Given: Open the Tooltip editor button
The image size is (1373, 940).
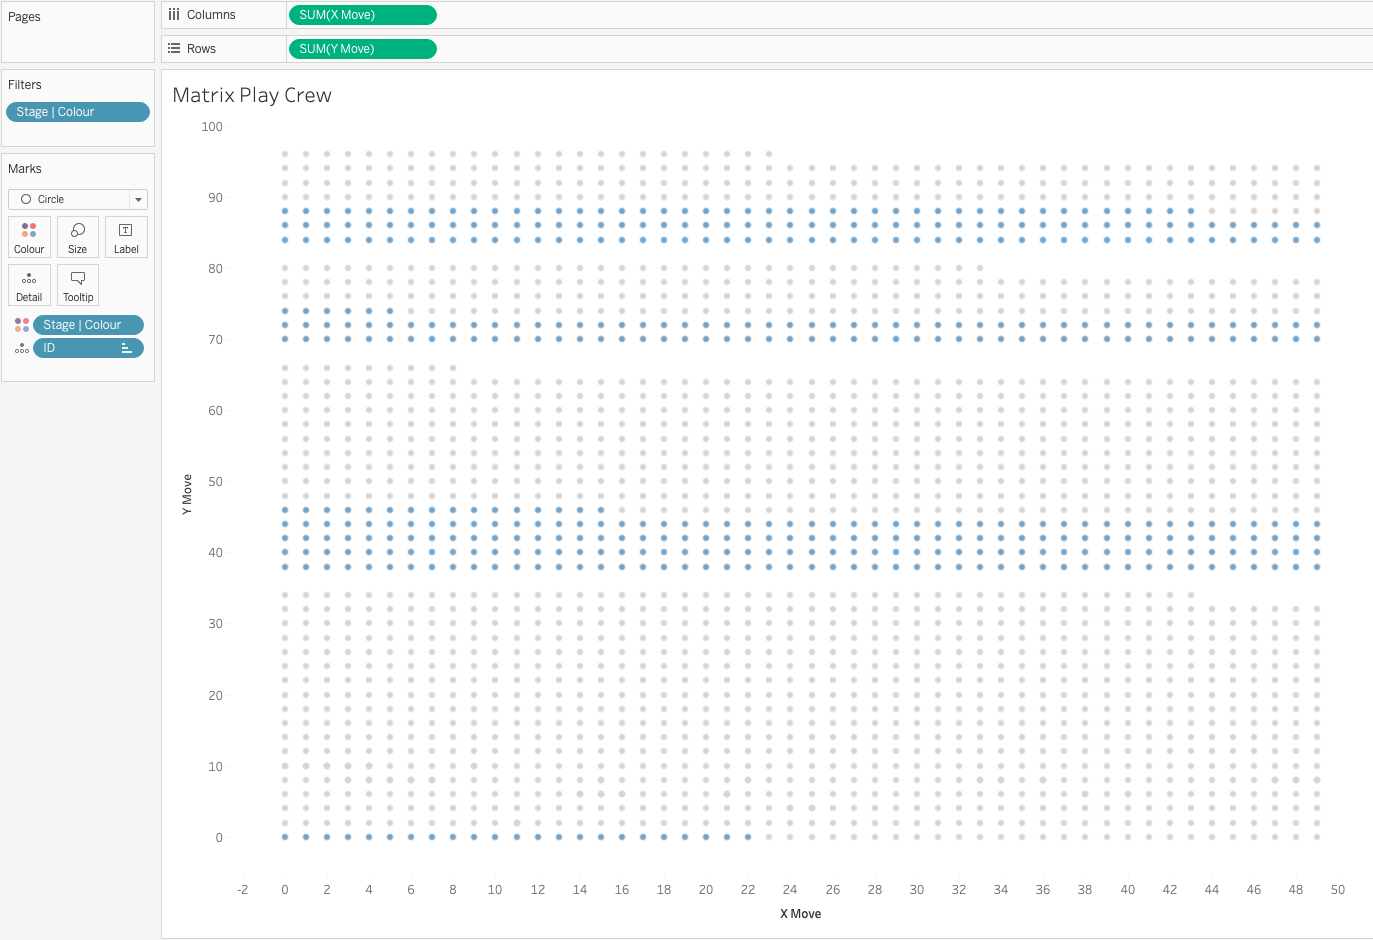Looking at the screenshot, I should coord(78,285).
